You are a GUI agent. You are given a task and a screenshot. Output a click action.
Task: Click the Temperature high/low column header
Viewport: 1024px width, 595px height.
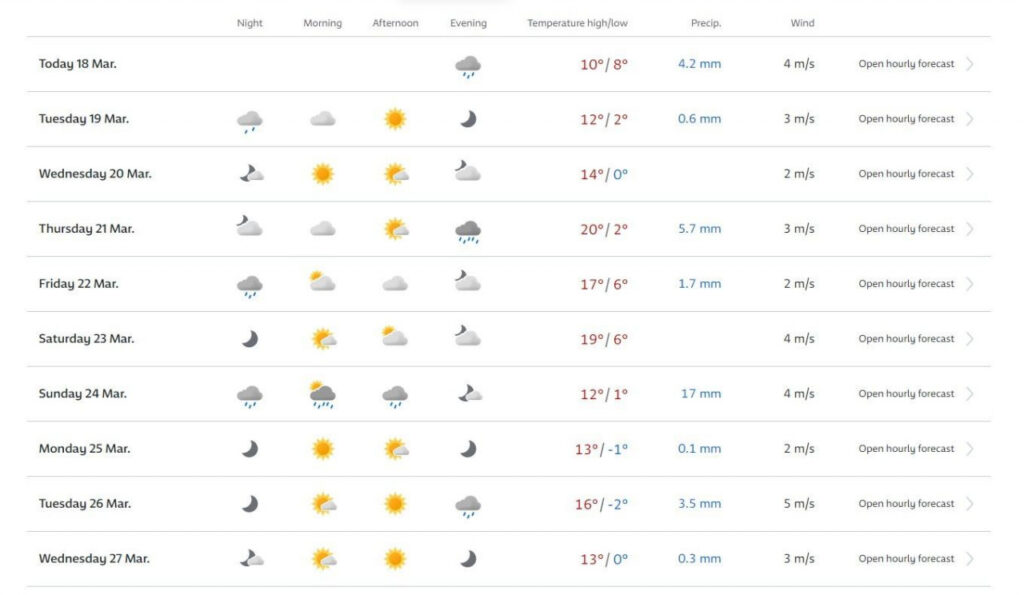[x=577, y=23]
